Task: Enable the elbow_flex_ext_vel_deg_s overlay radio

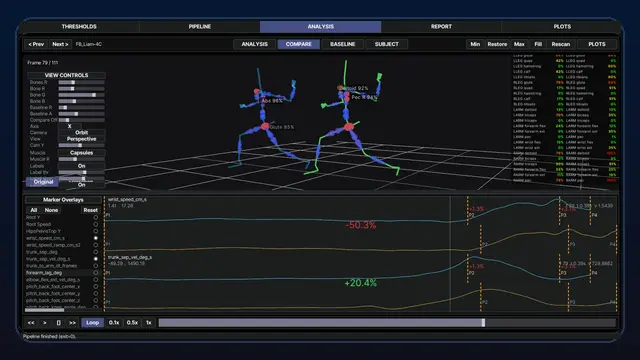Action: [x=96, y=280]
